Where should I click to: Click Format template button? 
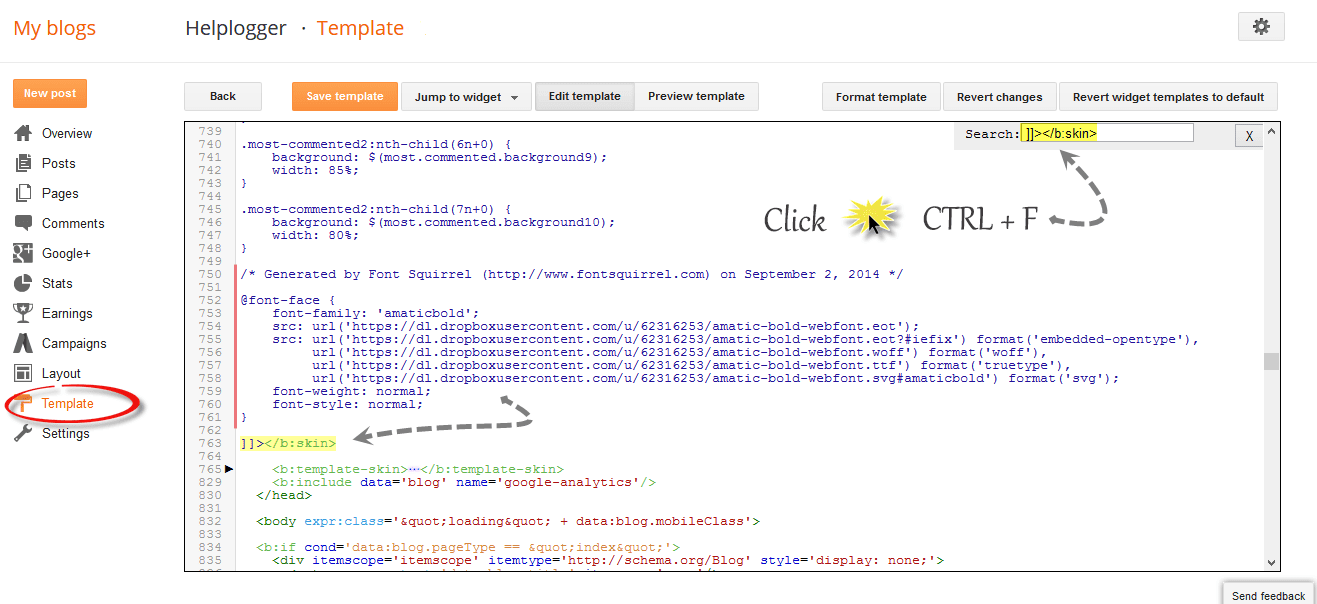coord(881,97)
